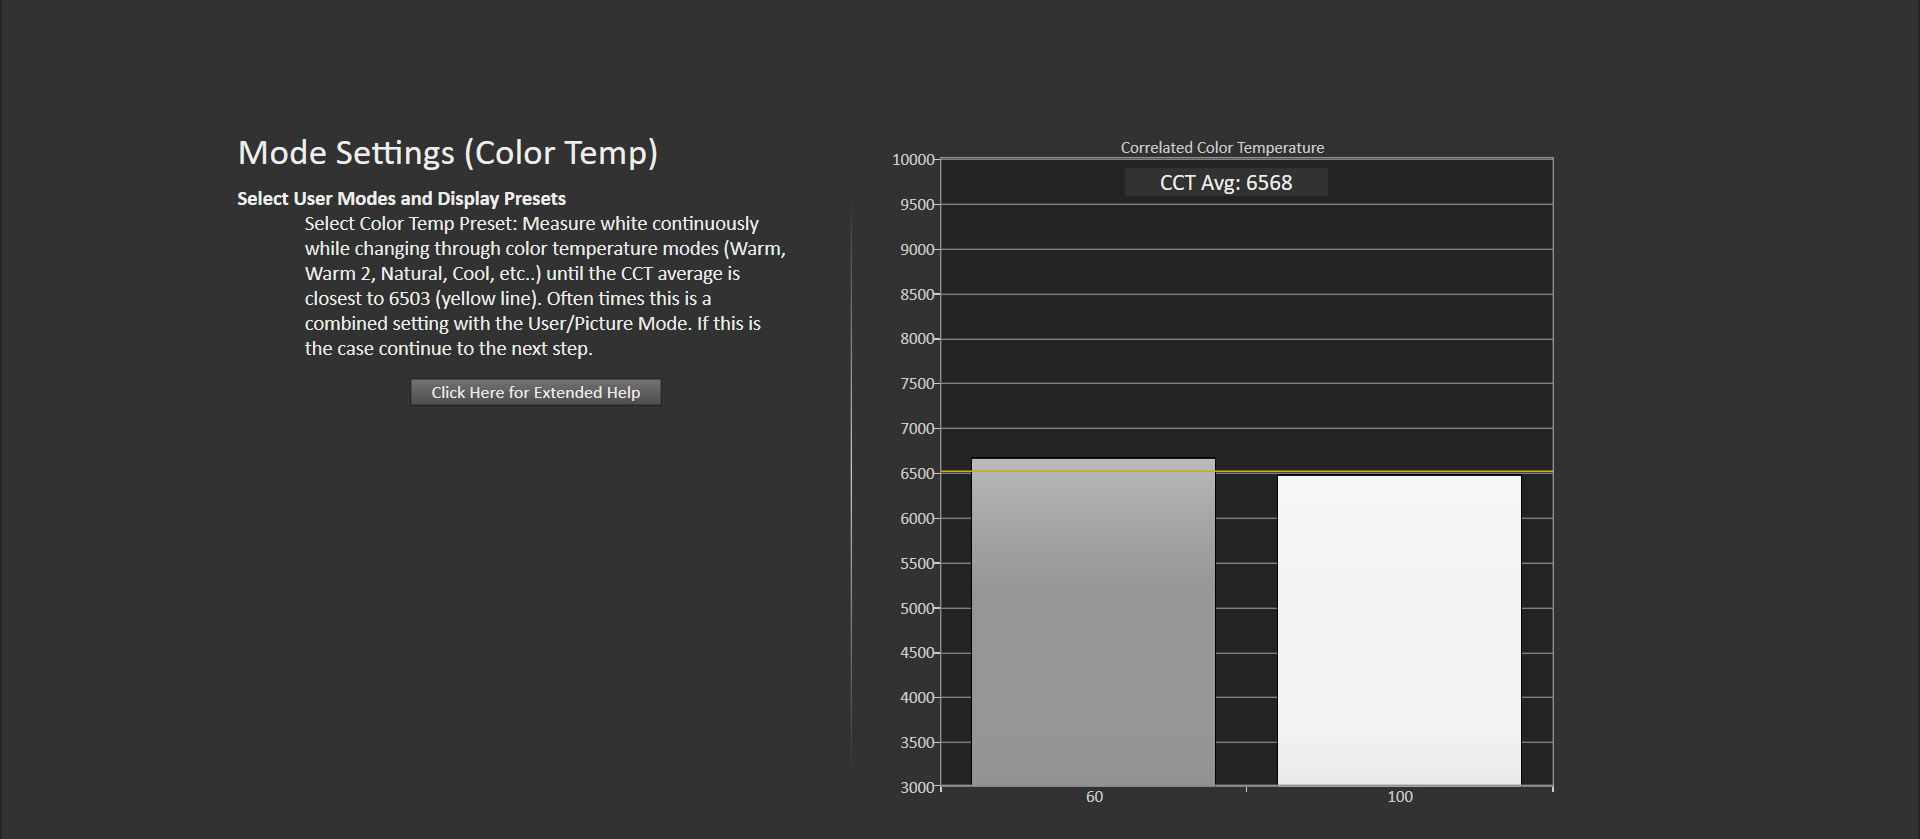
Task: Click the 'Click Here for Extended Help' button
Action: [535, 392]
